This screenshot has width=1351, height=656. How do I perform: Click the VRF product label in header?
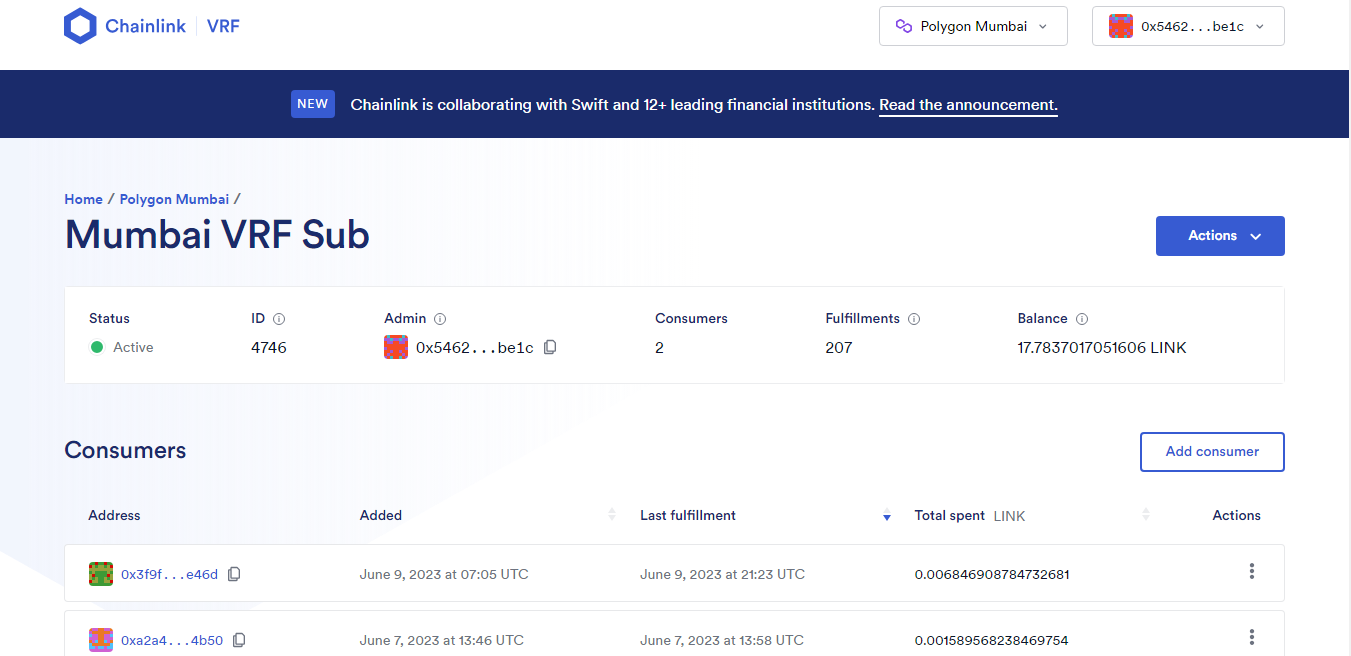[x=223, y=26]
